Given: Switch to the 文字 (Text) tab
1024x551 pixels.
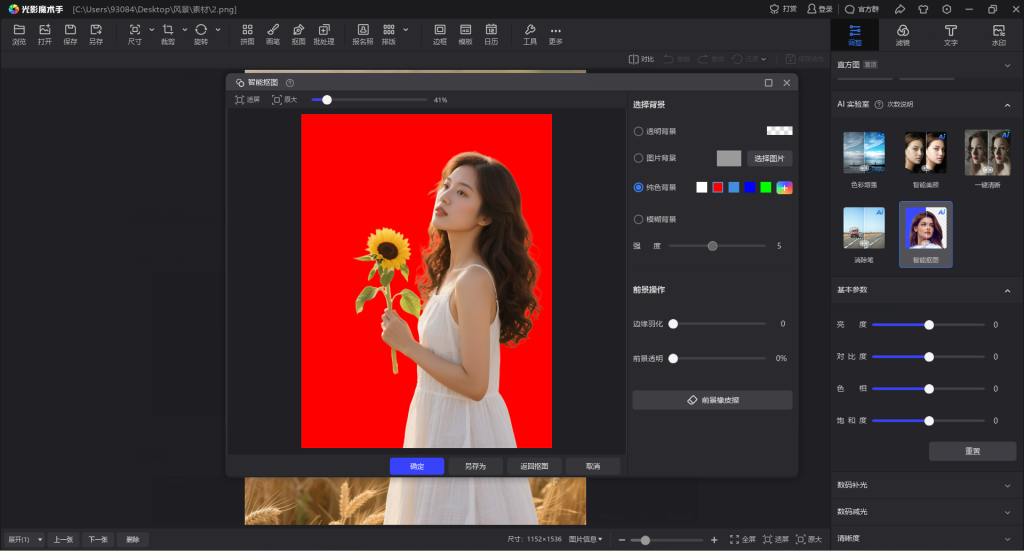Looking at the screenshot, I should 950,35.
